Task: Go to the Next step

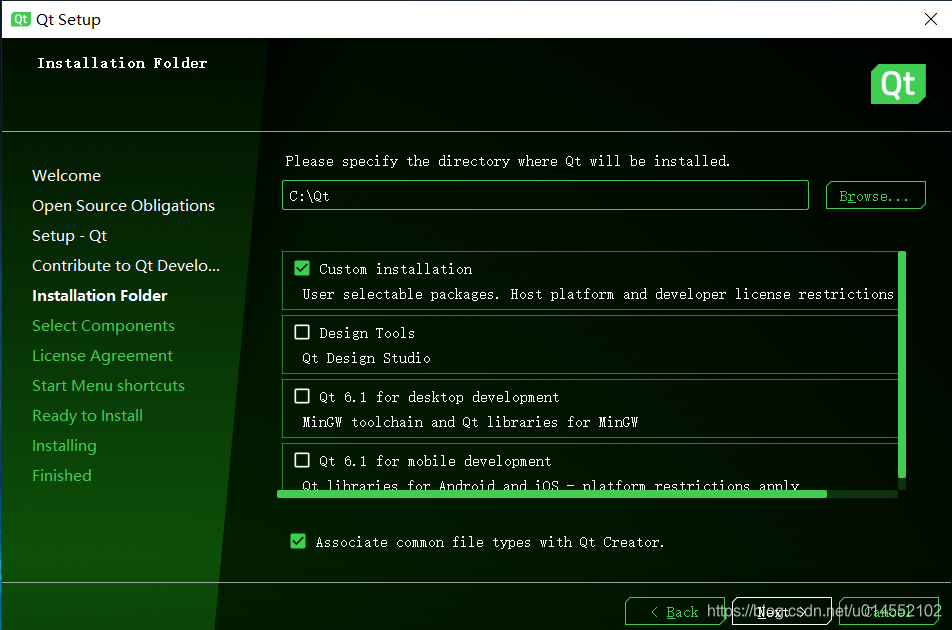Action: pyautogui.click(x=781, y=612)
